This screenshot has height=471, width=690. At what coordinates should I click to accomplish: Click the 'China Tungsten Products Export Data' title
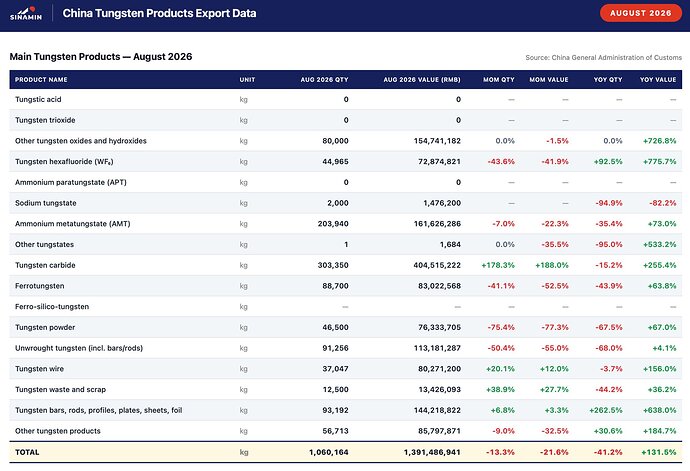click(x=159, y=13)
